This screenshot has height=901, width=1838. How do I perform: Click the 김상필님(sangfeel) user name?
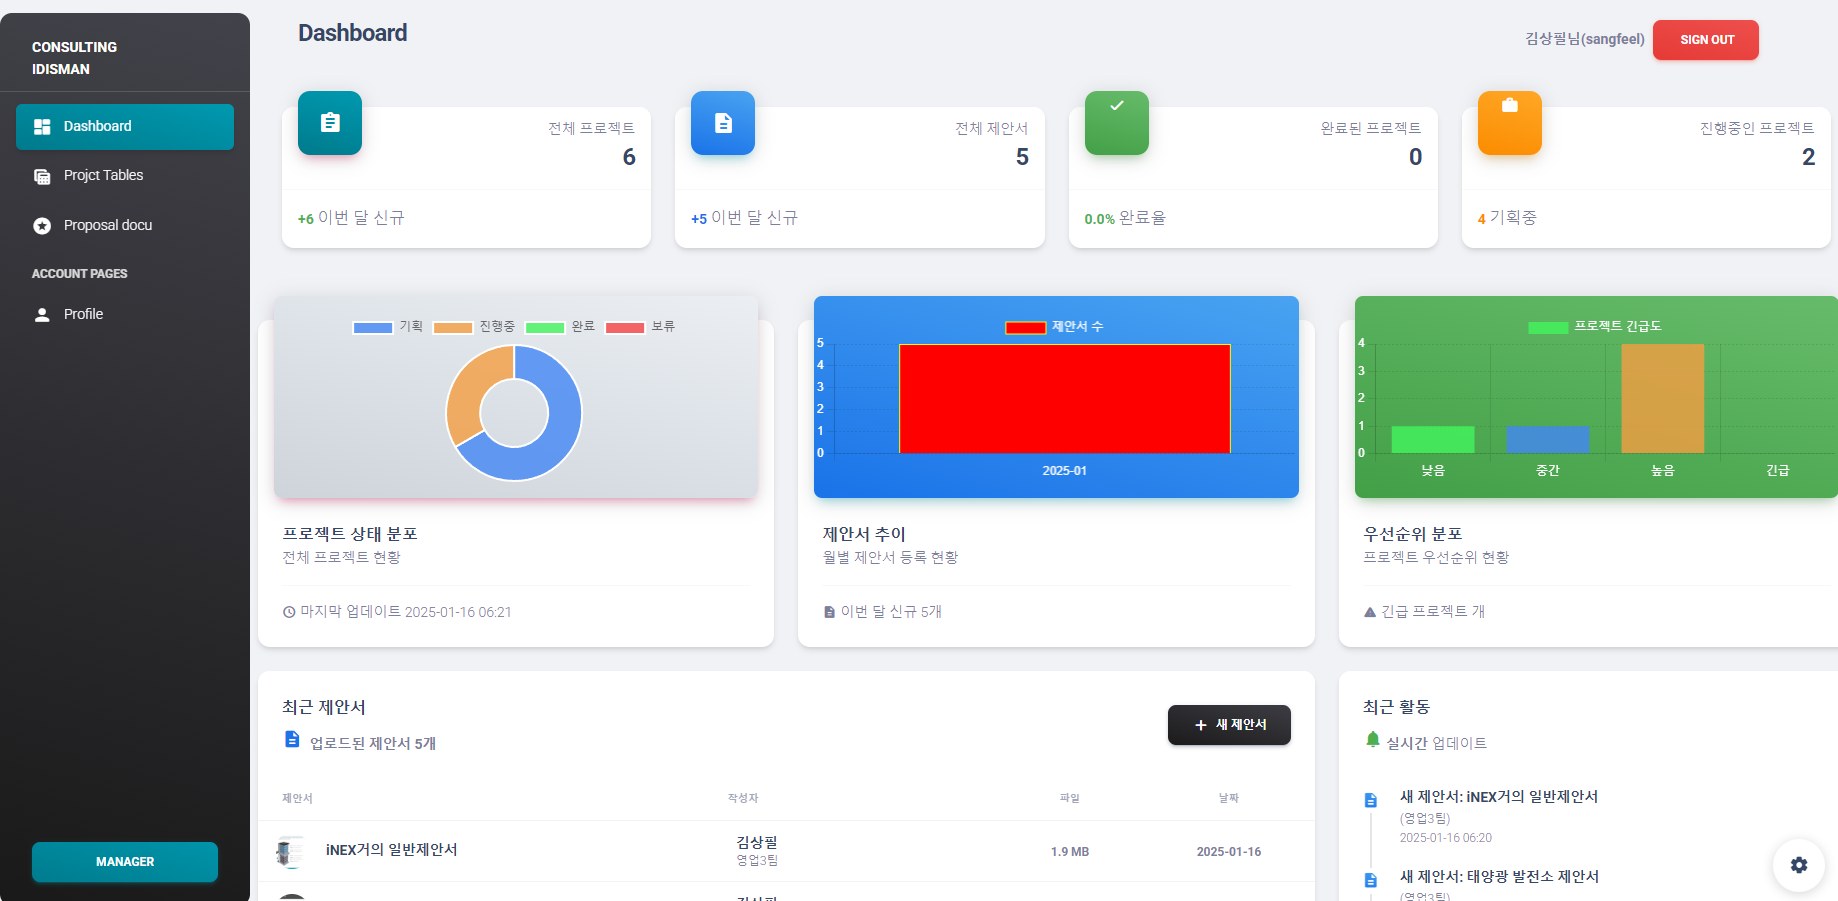click(x=1585, y=39)
